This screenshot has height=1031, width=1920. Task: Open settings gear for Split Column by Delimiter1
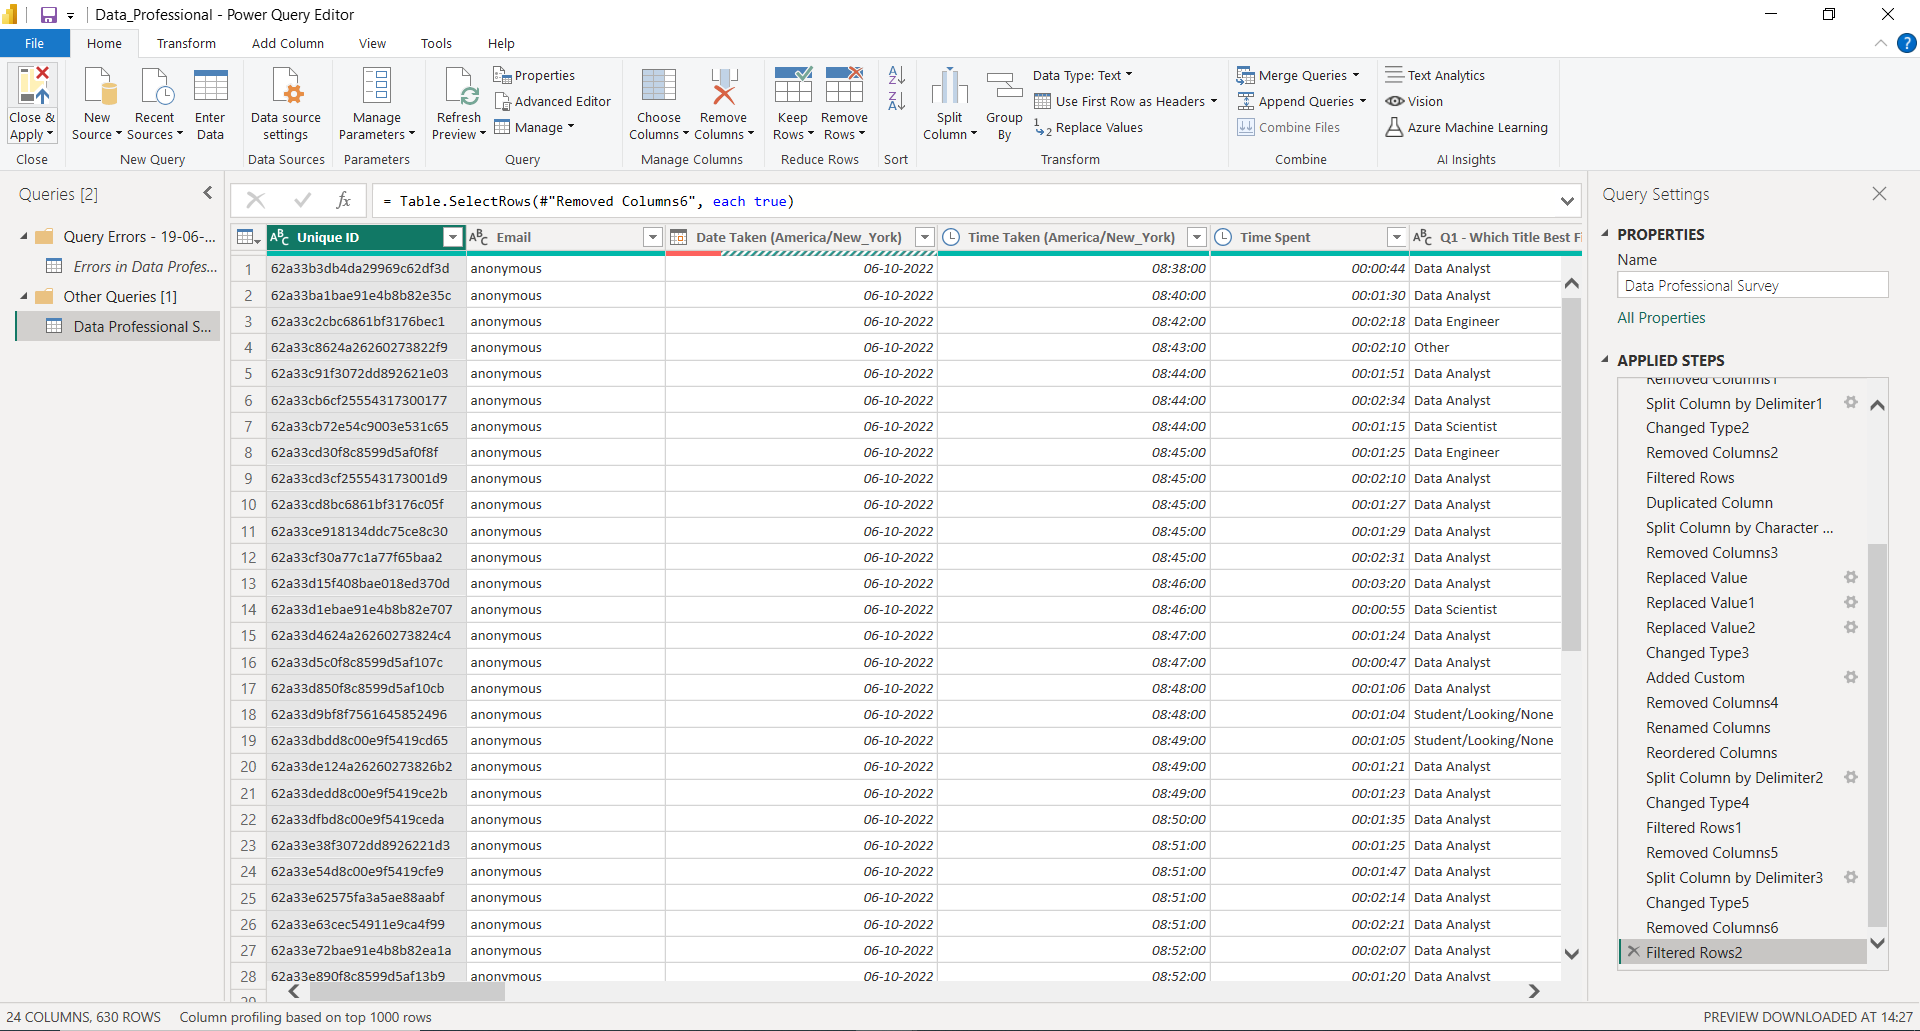tap(1851, 403)
